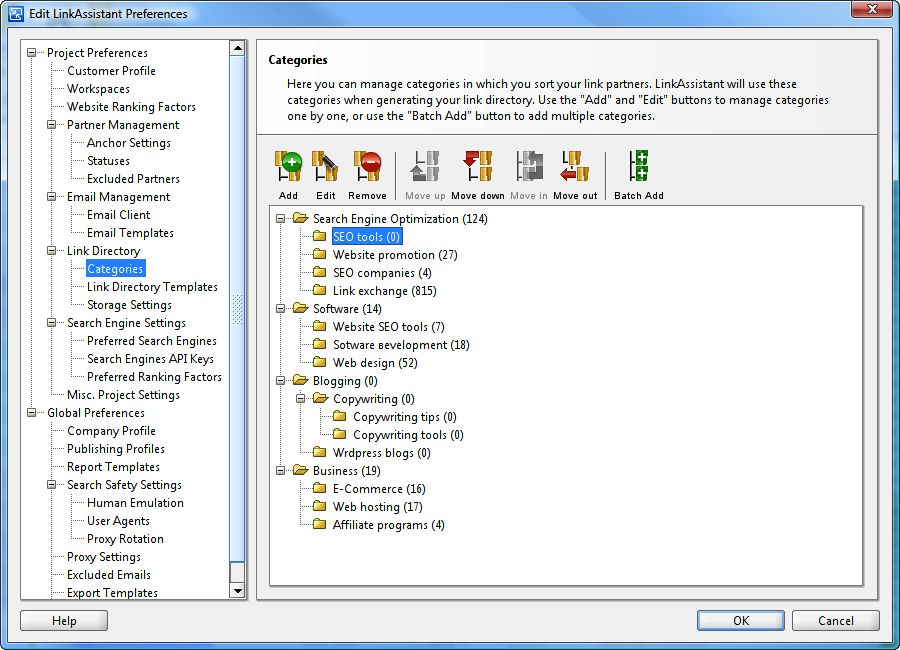
Task: Click the LinkAssistant icon in title bar
Action: [16, 13]
